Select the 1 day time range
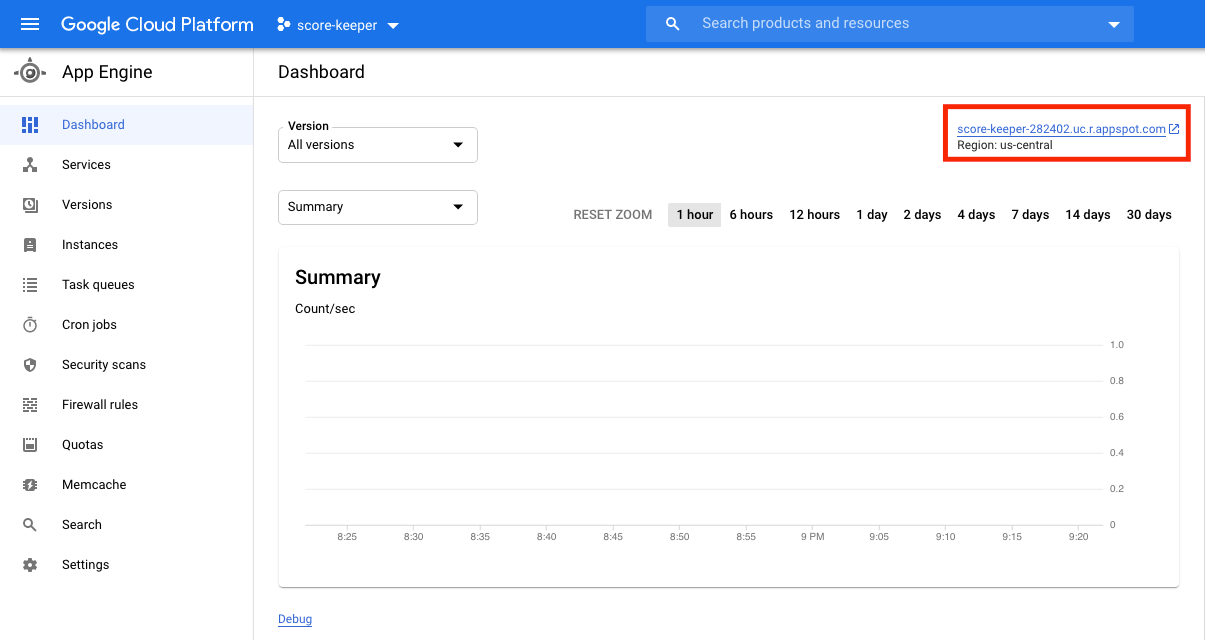Viewport: 1205px width, 640px height. pos(872,215)
